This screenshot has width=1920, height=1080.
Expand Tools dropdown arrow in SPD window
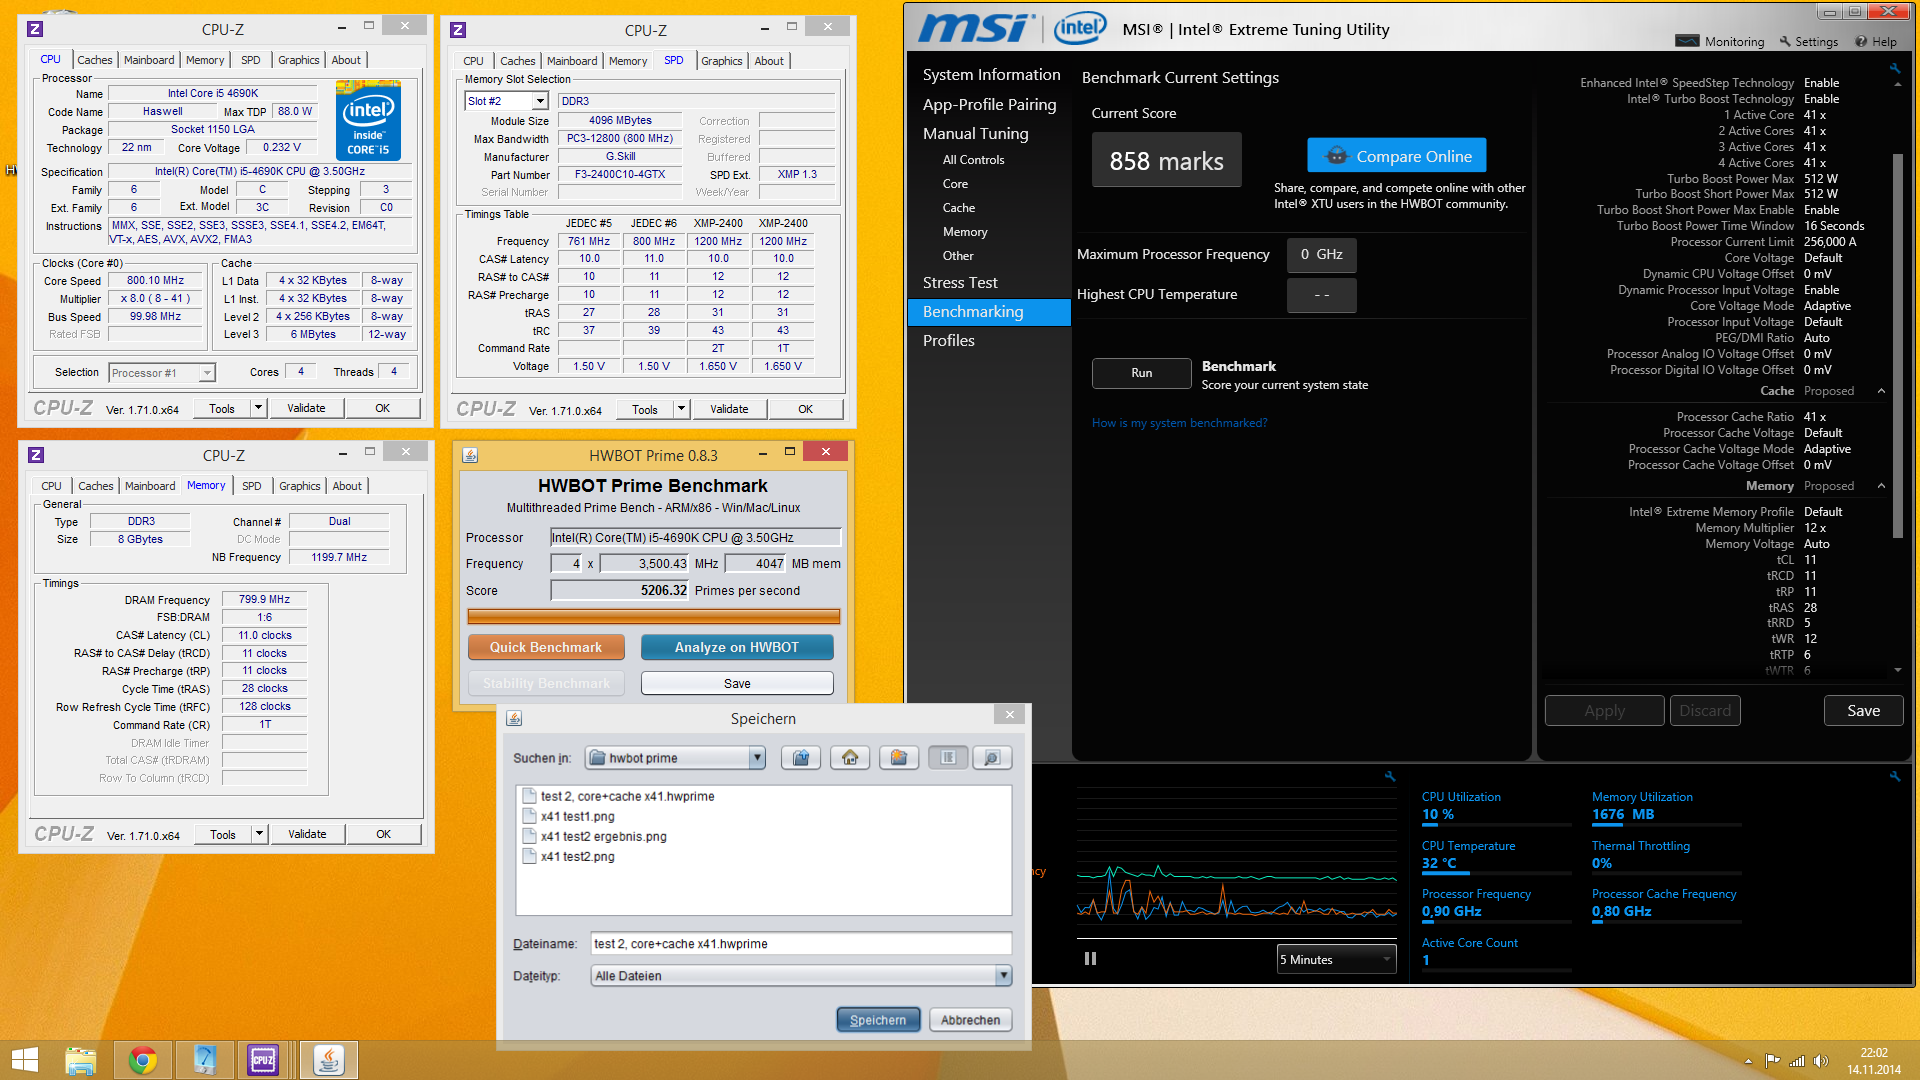(x=682, y=409)
